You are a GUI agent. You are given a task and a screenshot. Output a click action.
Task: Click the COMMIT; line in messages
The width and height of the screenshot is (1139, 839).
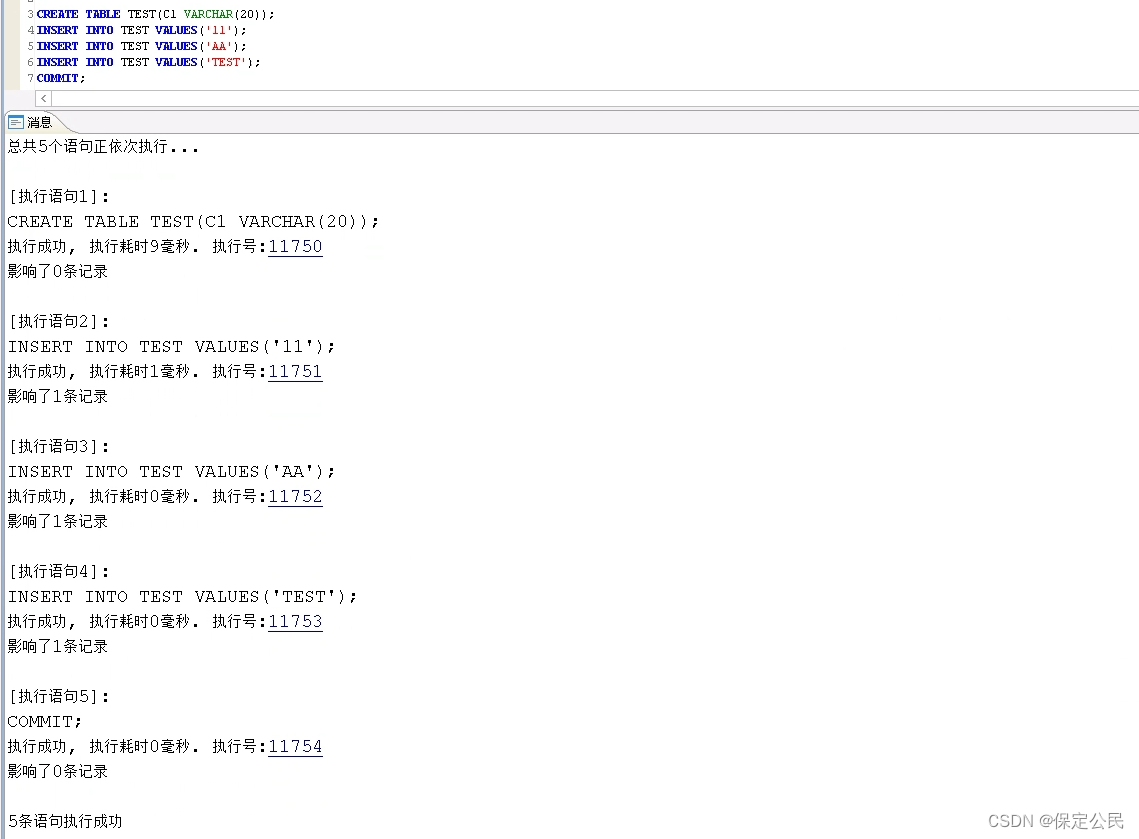coord(44,721)
